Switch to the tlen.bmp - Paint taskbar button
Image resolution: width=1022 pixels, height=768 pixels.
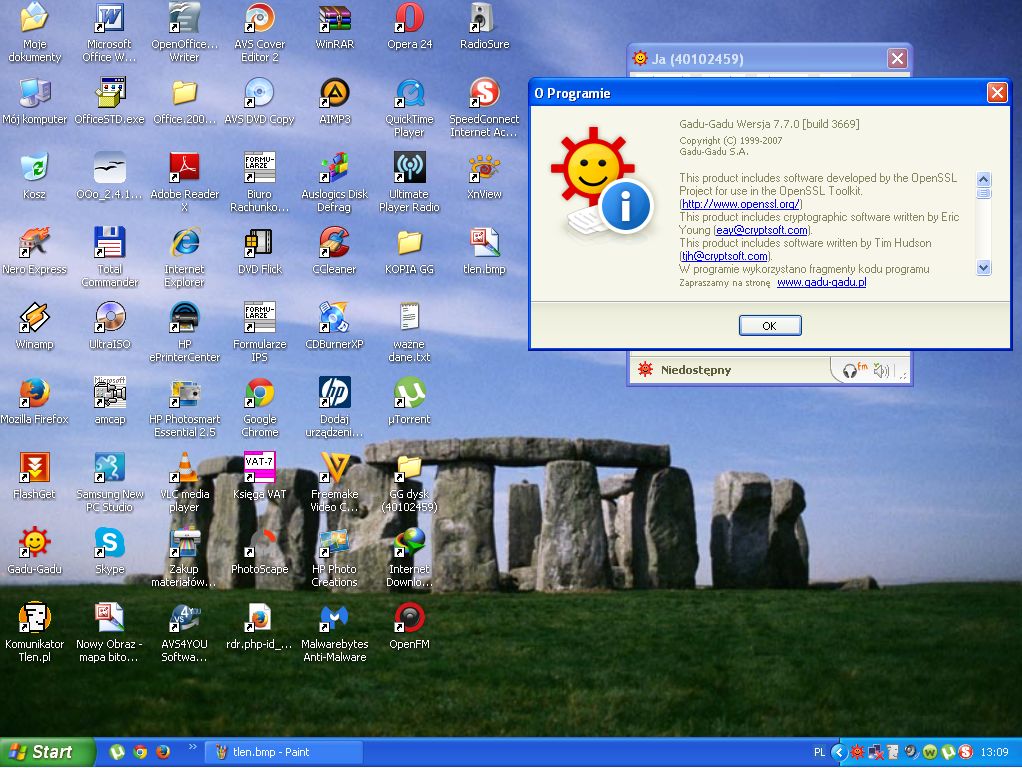coord(284,752)
